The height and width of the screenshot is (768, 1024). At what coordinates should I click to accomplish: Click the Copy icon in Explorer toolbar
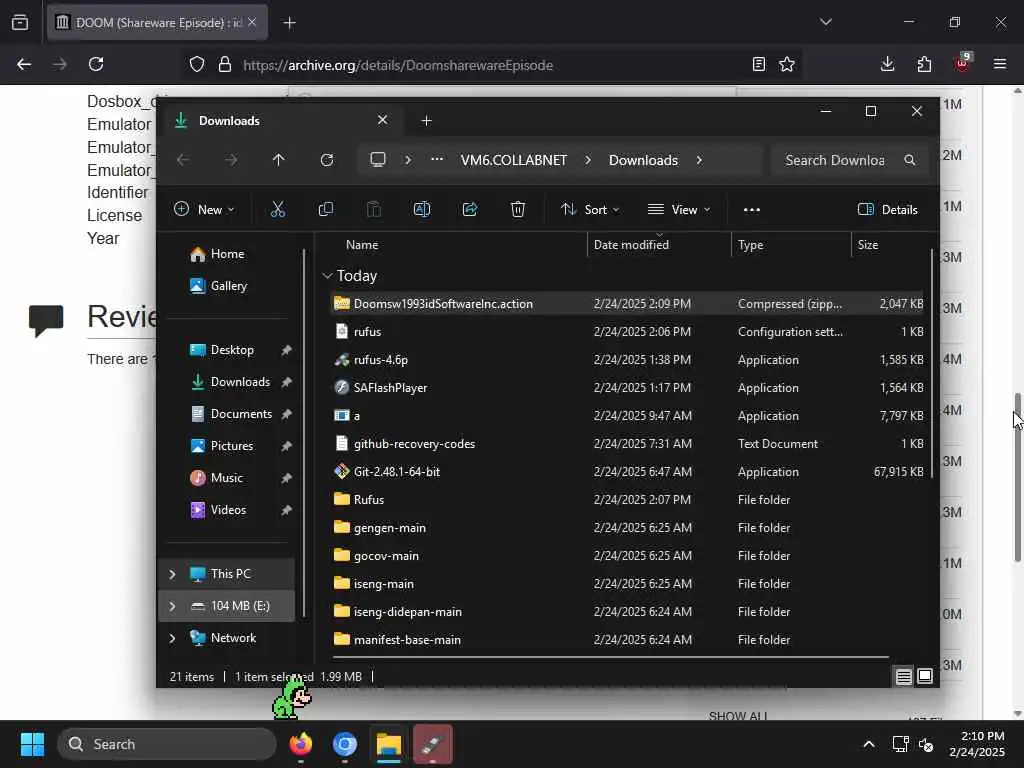(x=325, y=209)
